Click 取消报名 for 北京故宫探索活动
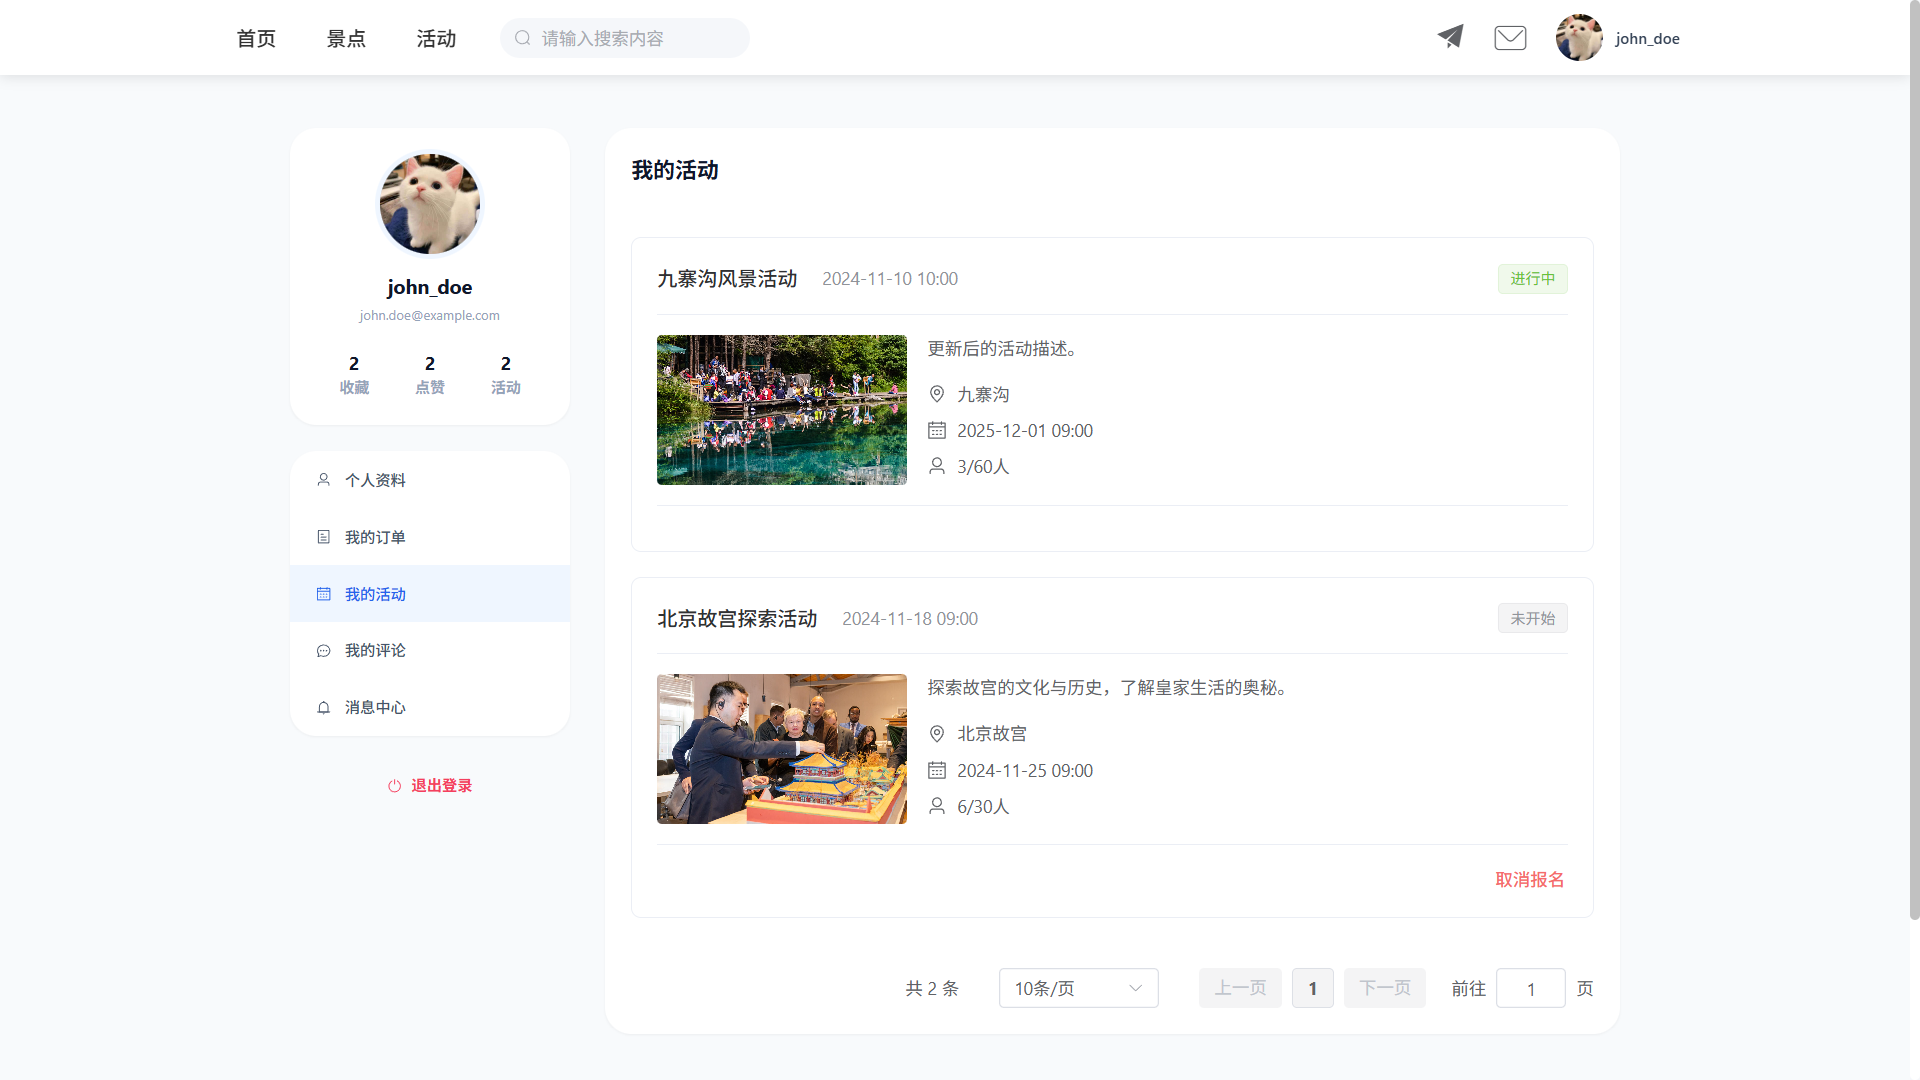This screenshot has height=1080, width=1920. tap(1529, 879)
